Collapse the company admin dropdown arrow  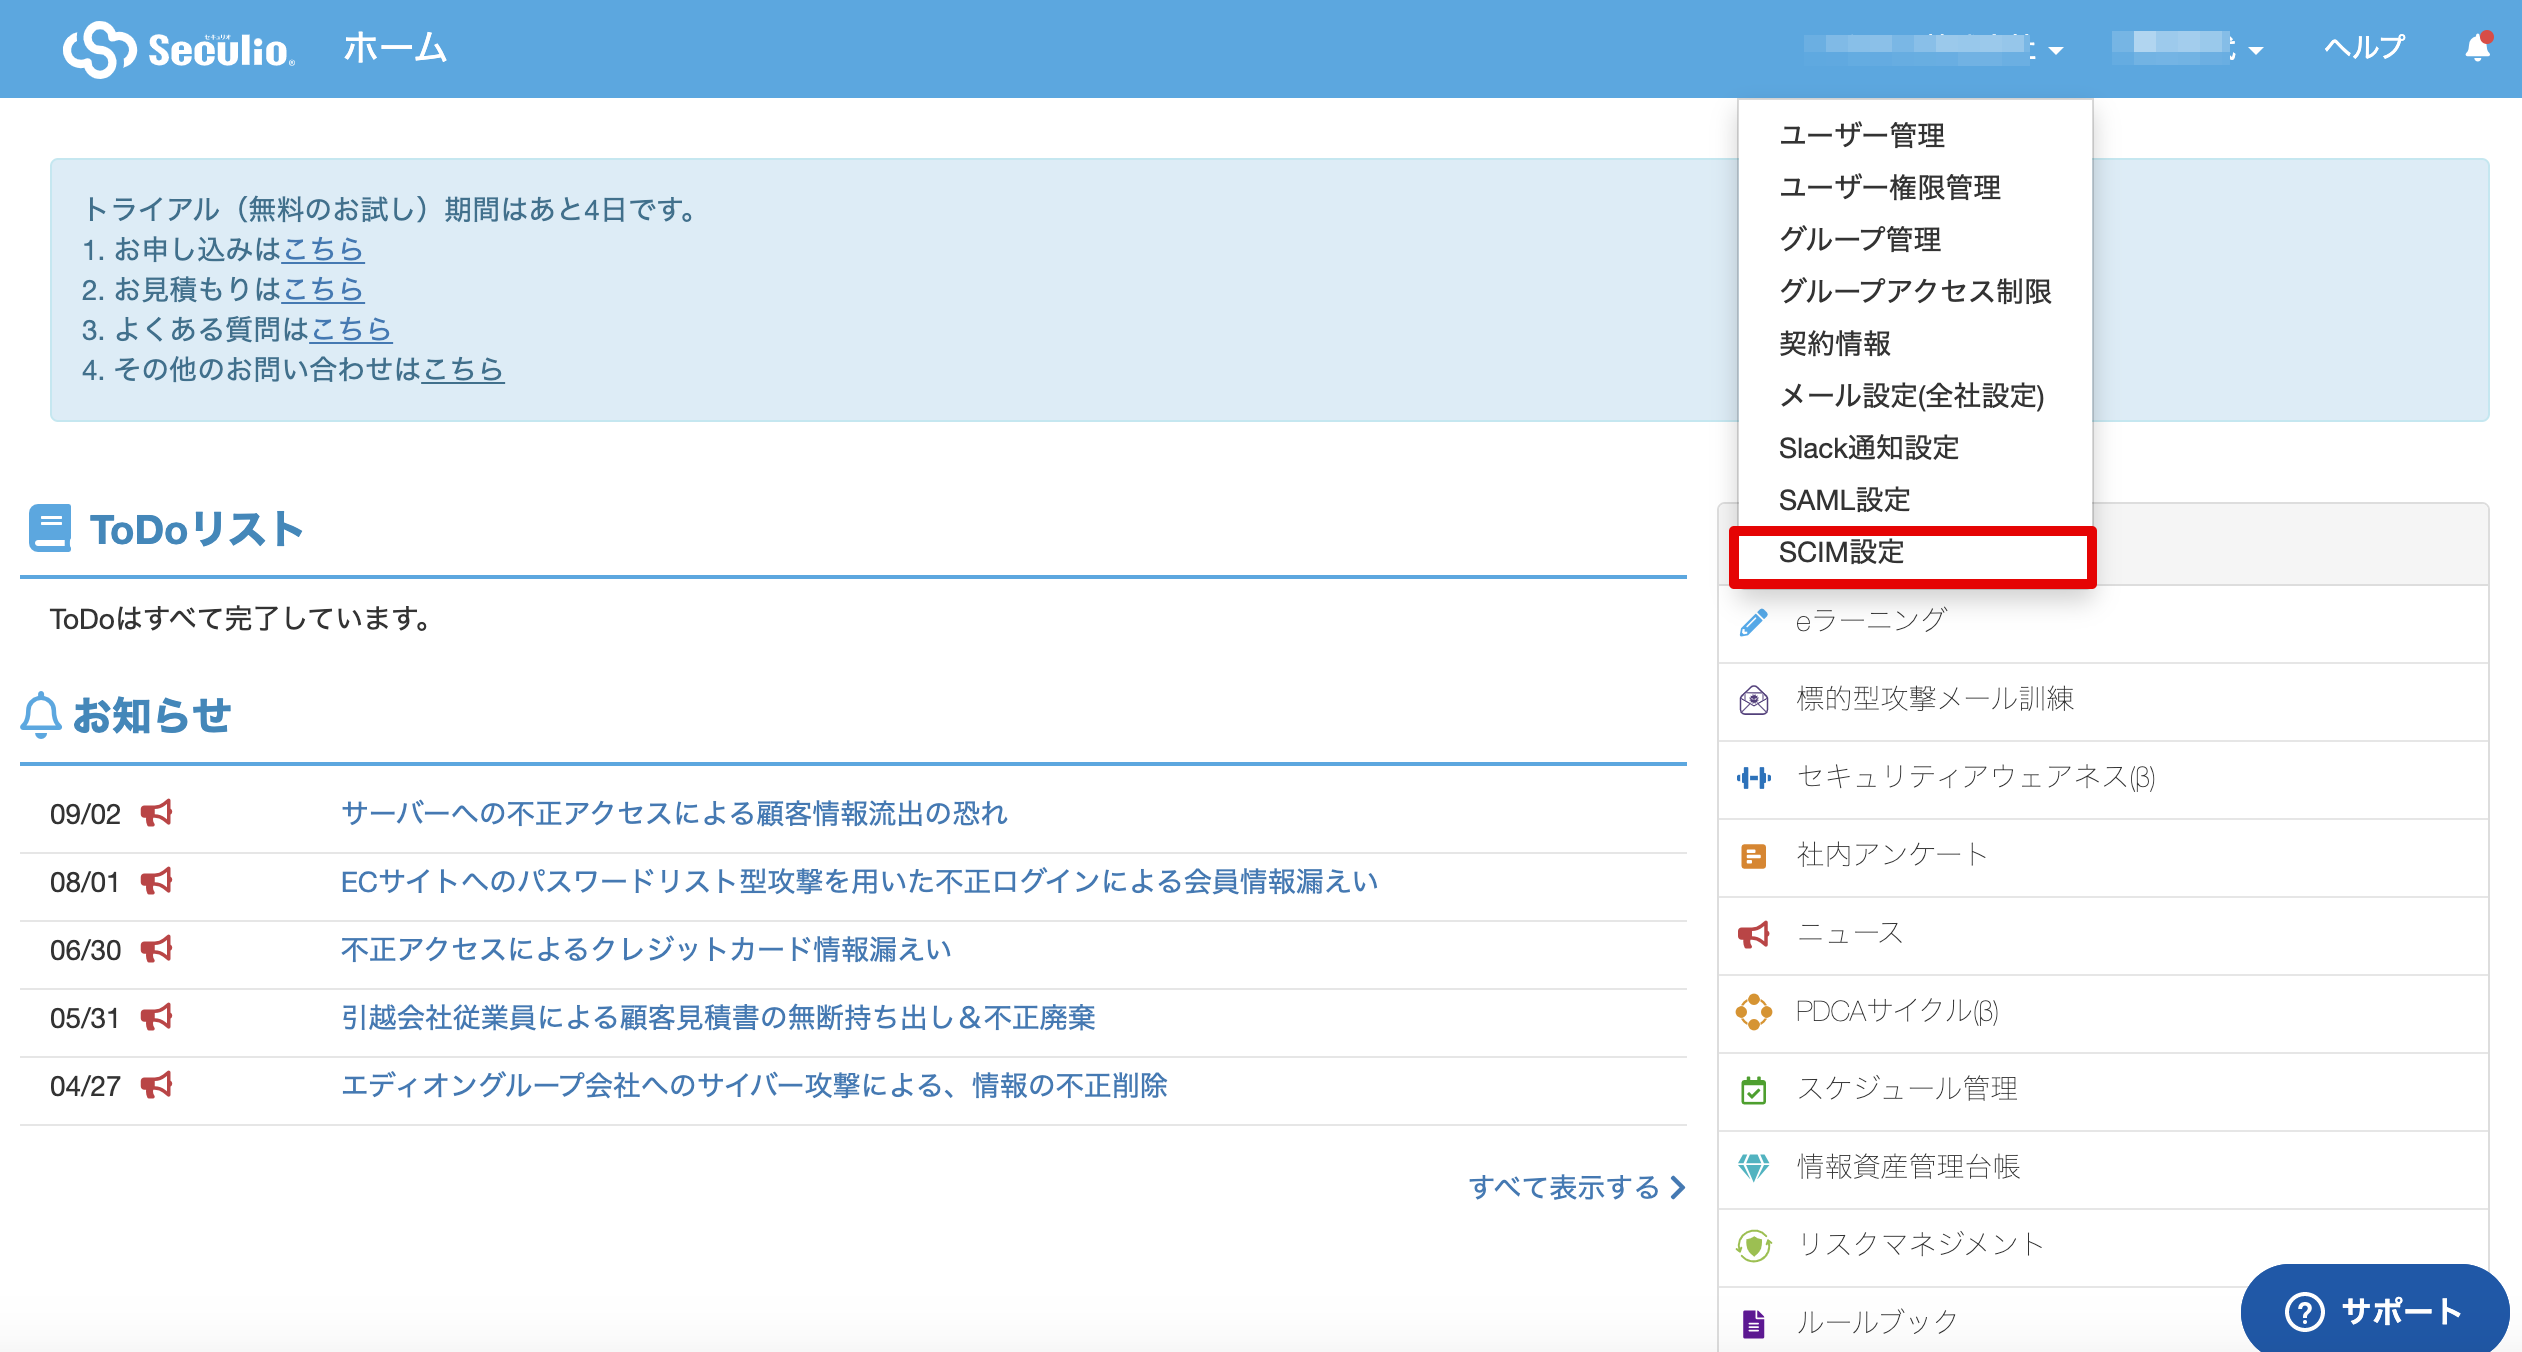tap(2056, 50)
